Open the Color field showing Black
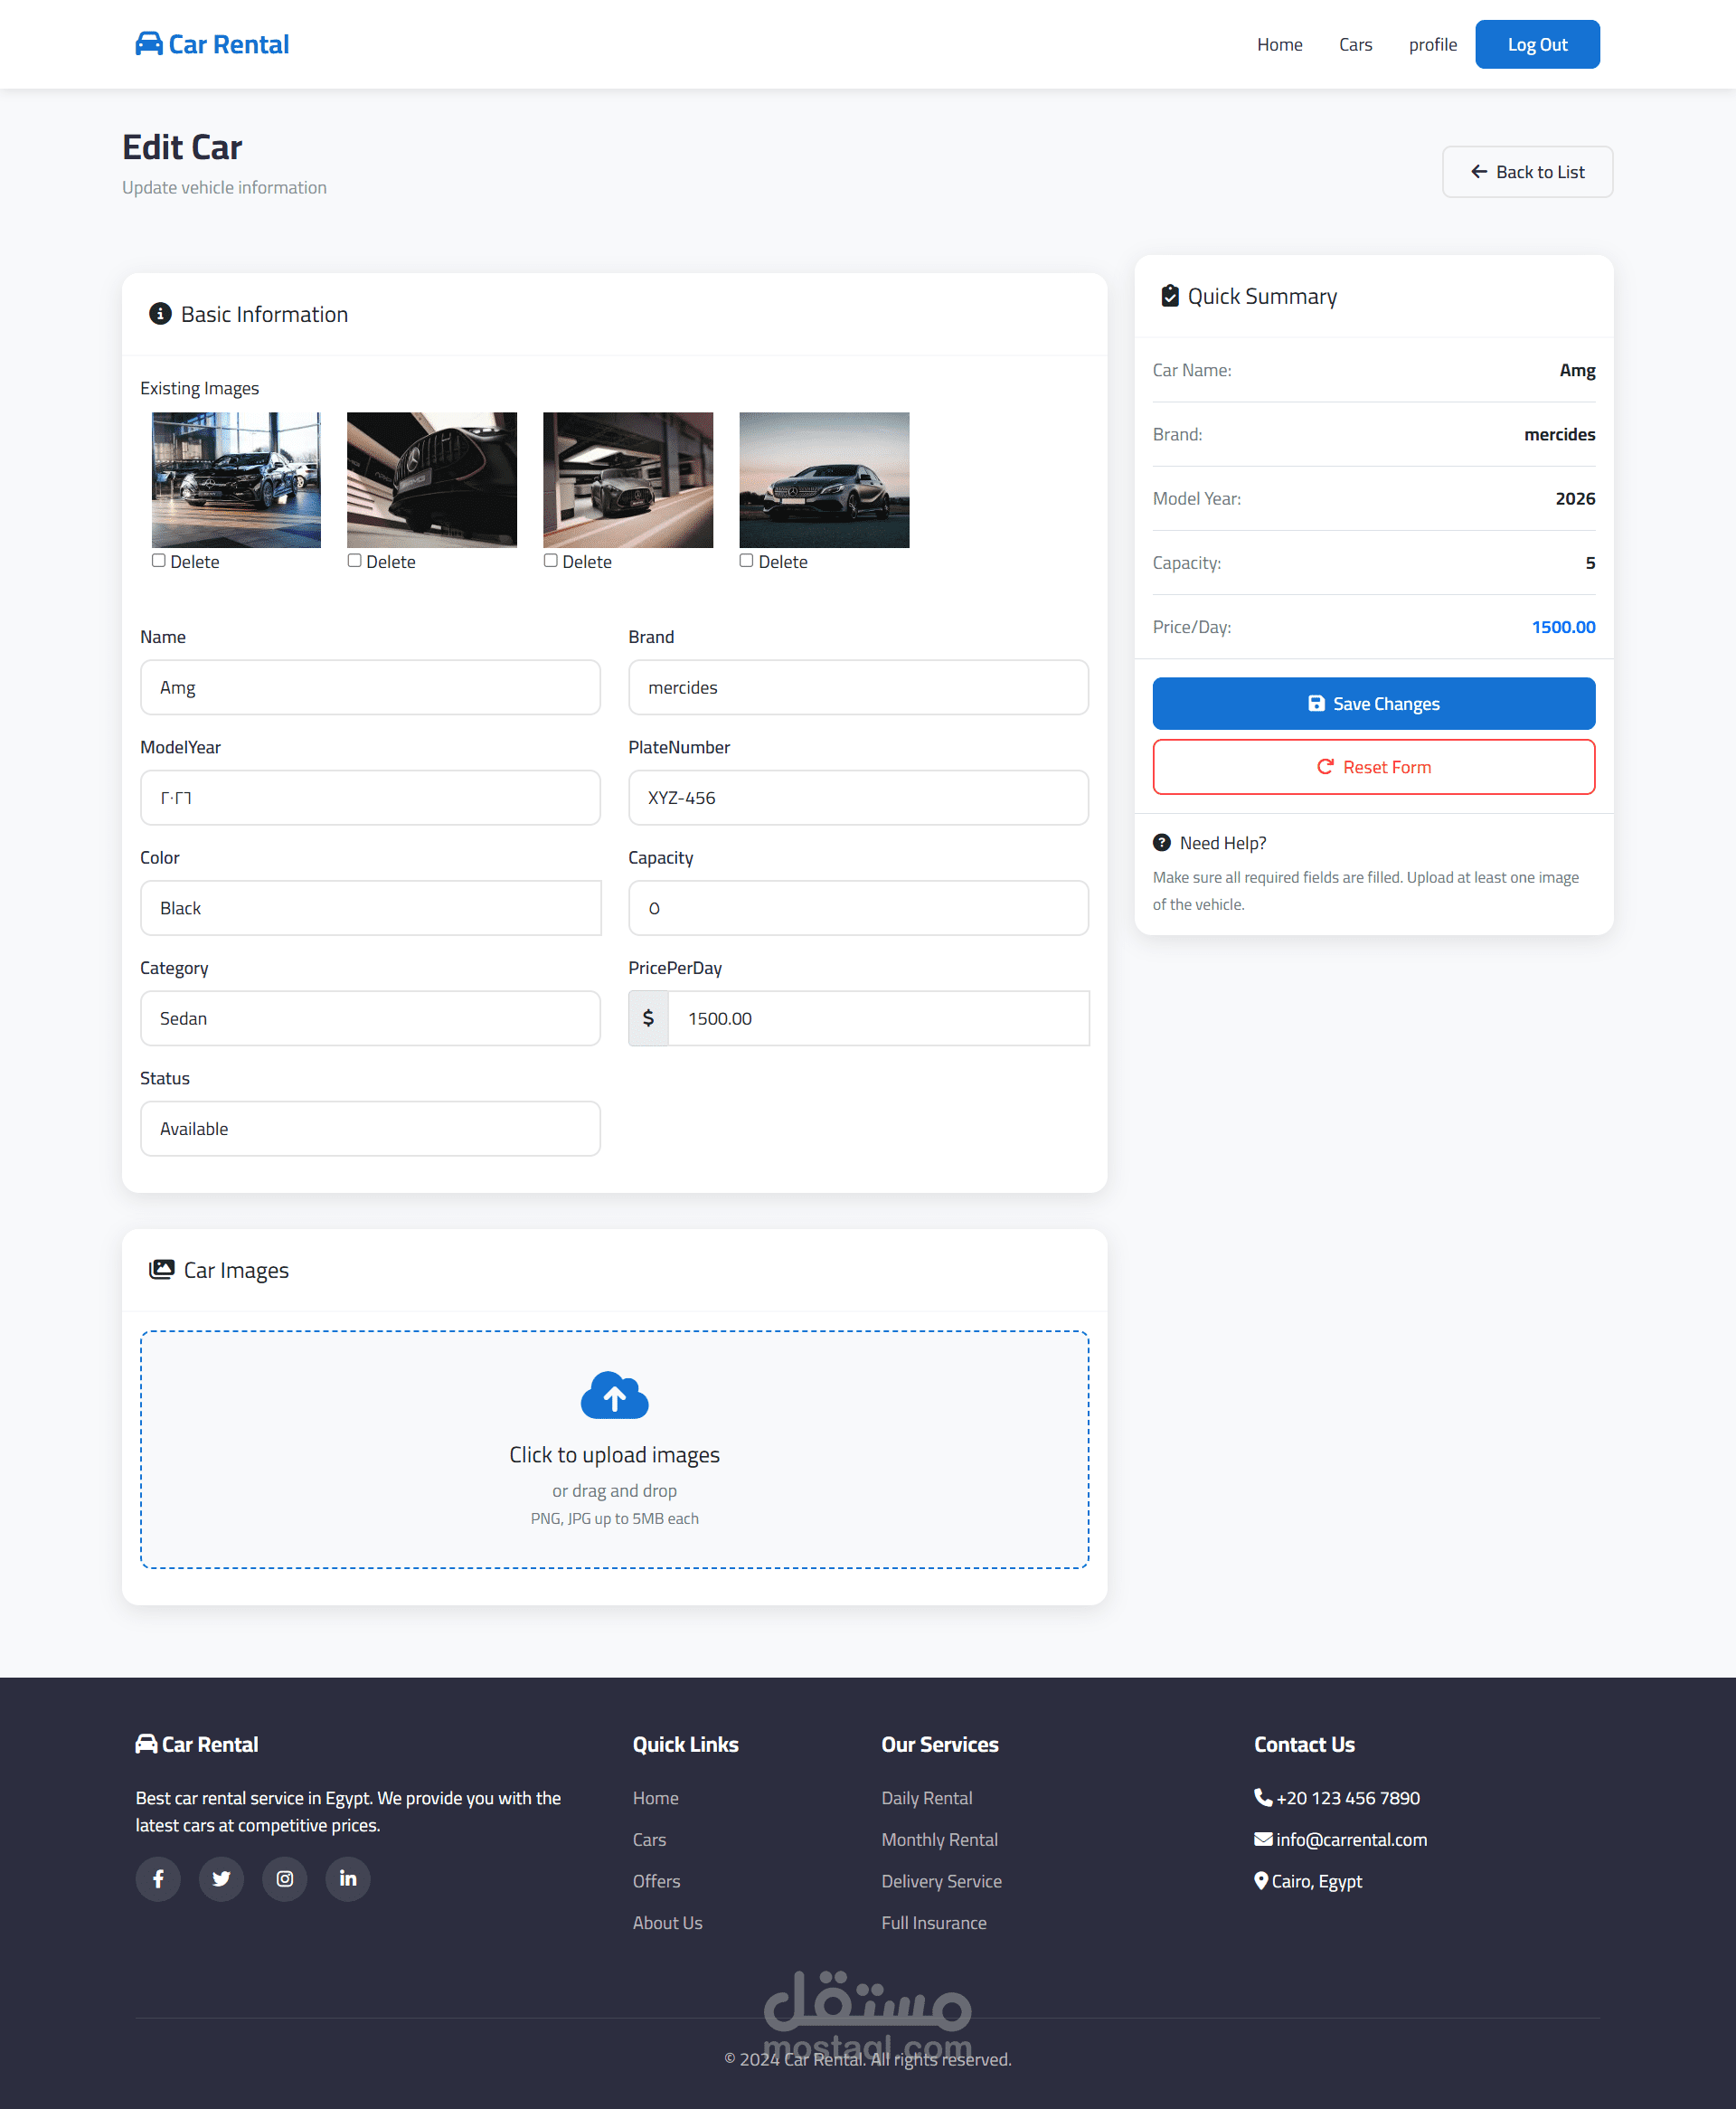Image resolution: width=1736 pixels, height=2109 pixels. click(370, 908)
